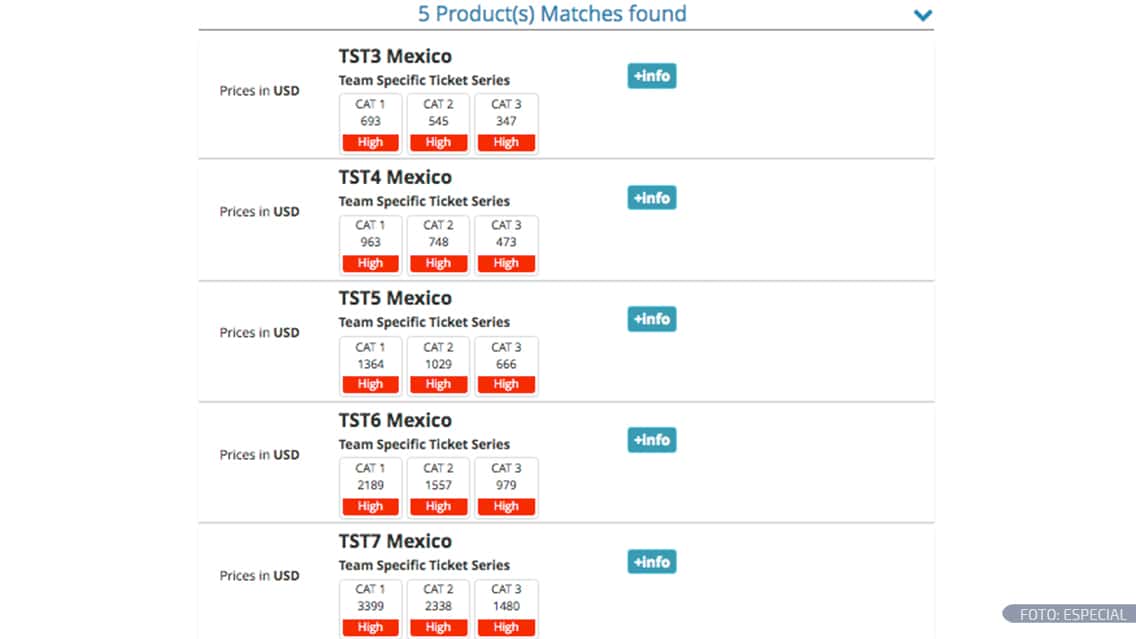Click the TST7 Mexico product title
The image size is (1136, 639).
(395, 541)
